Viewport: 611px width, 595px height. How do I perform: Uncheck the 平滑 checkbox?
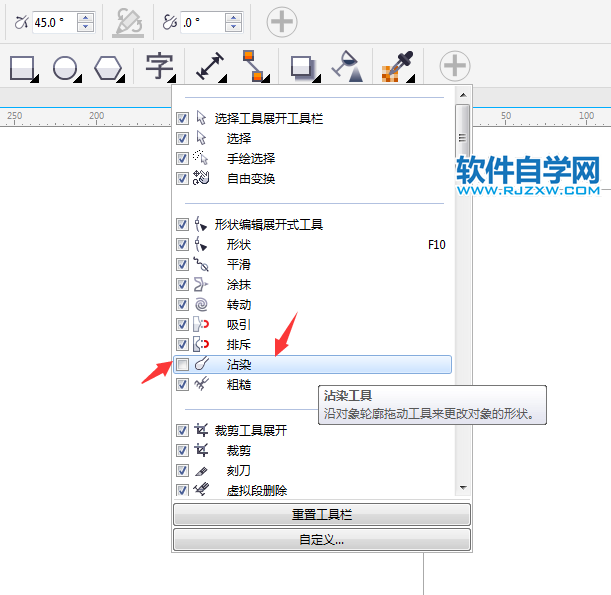point(182,265)
